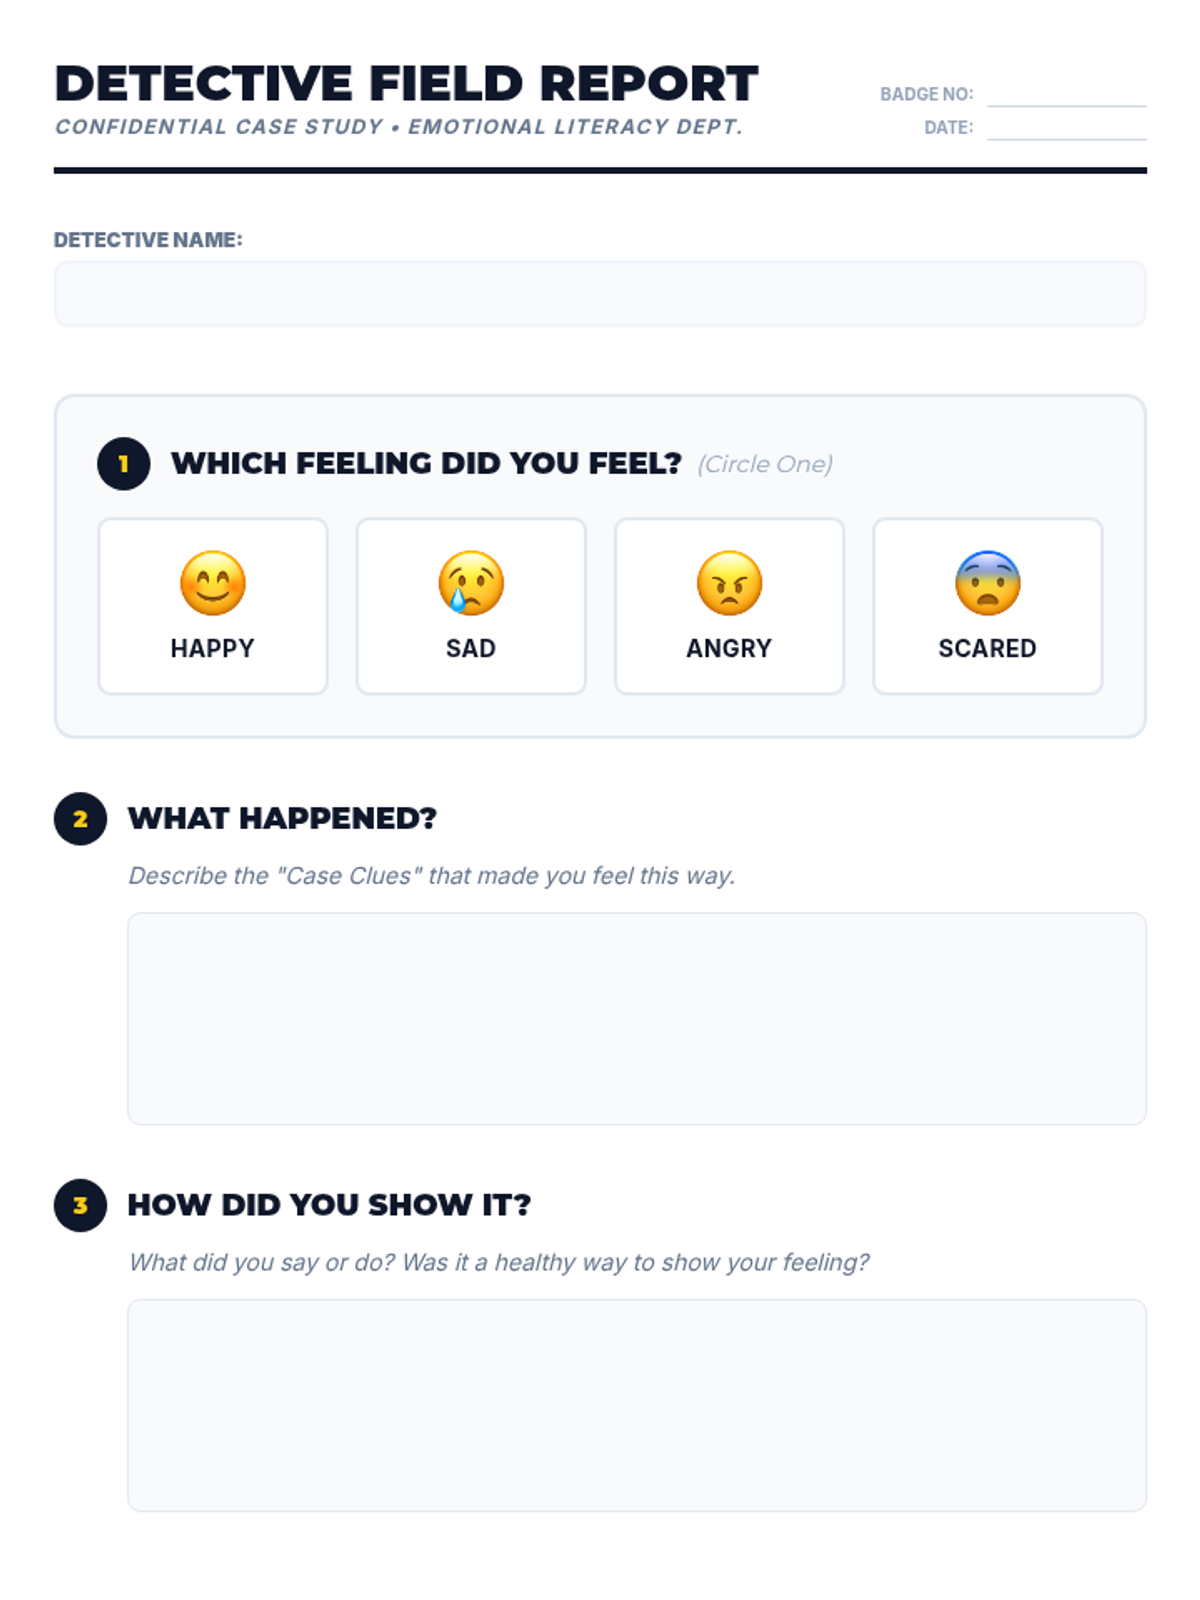Click the Which Feeling Did You Feel heading
Viewport: 1200px width, 1600px height.
pyautogui.click(x=426, y=464)
